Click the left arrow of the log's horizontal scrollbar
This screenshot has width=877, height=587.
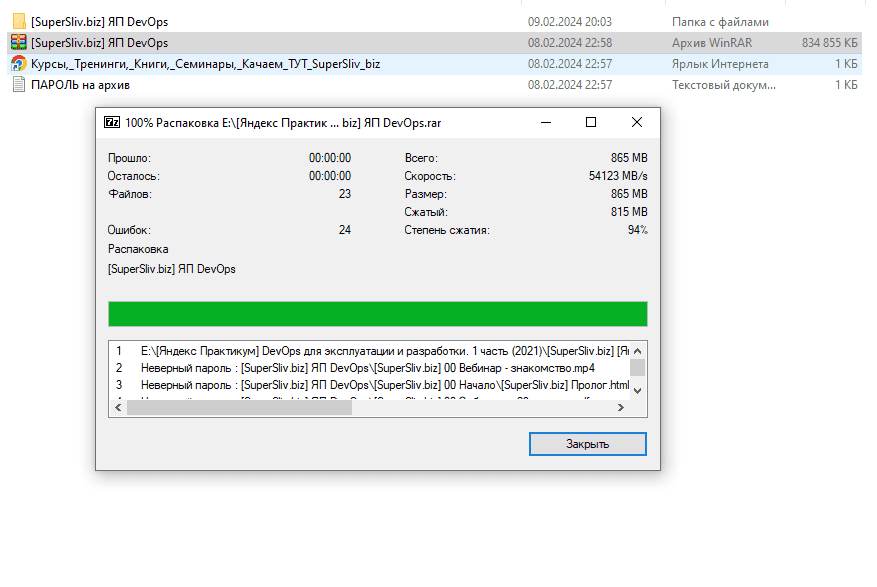(x=116, y=408)
